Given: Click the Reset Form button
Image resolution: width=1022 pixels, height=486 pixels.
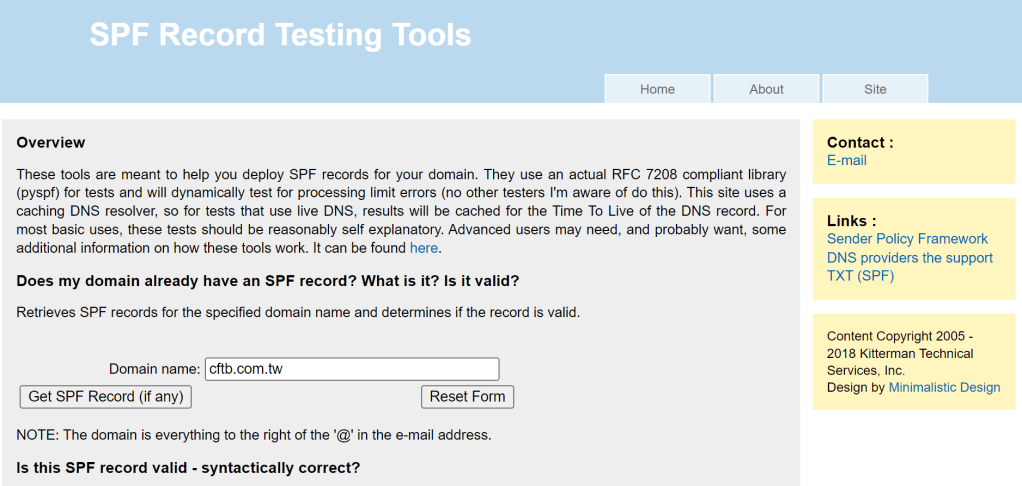Looking at the screenshot, I should (x=467, y=396).
